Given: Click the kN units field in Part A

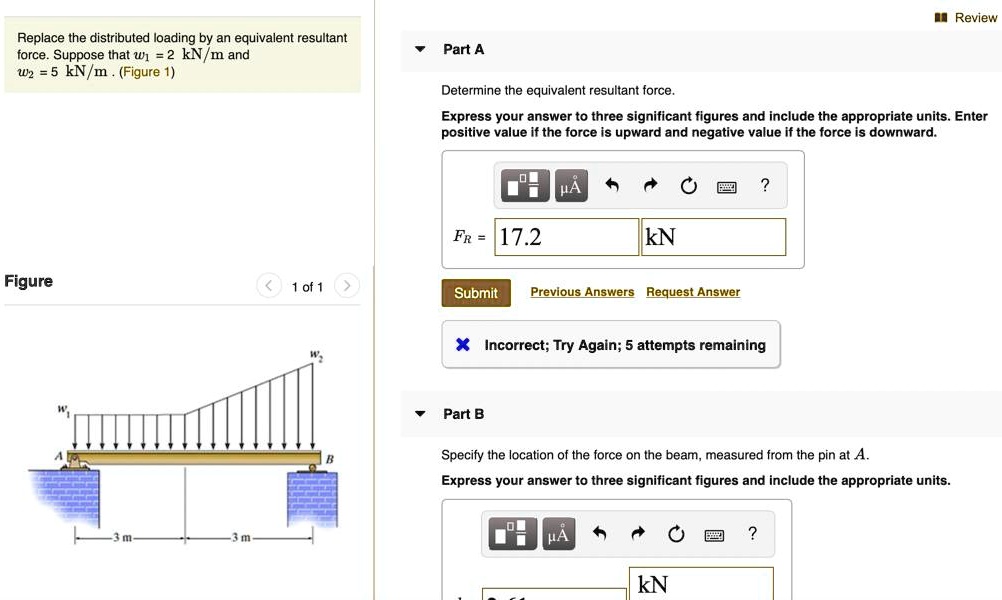Looking at the screenshot, I should click(x=712, y=236).
